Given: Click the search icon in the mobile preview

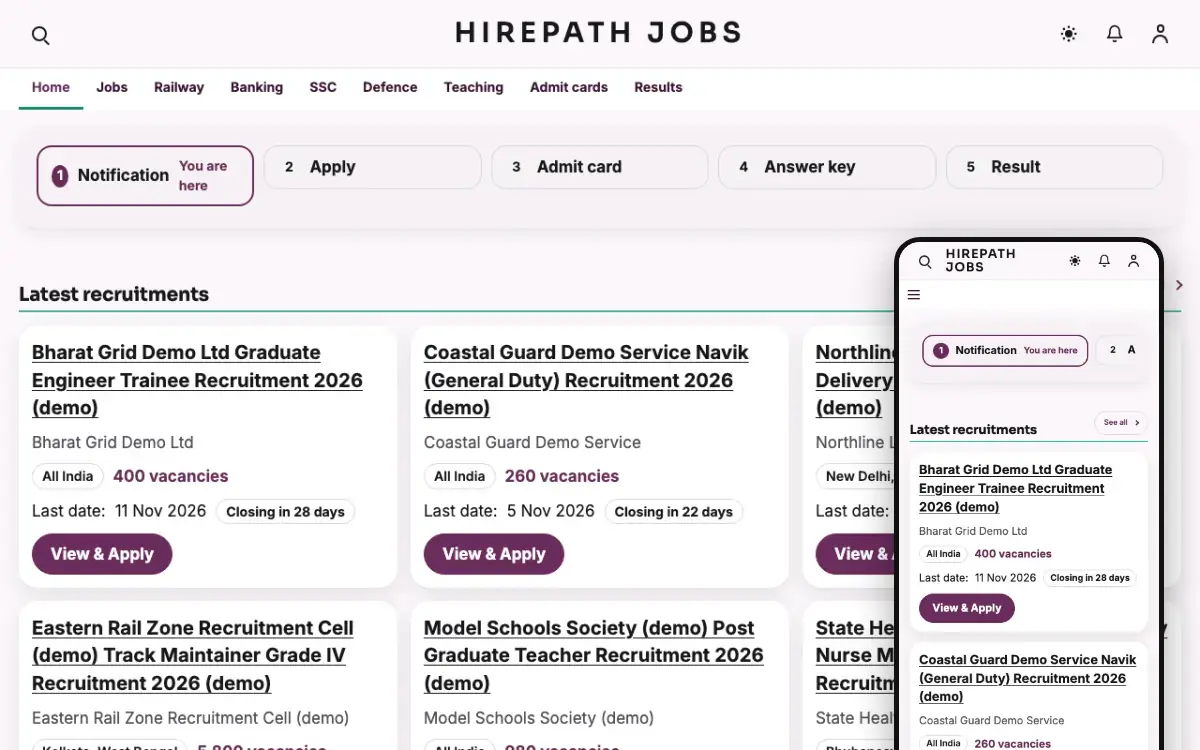Looking at the screenshot, I should (925, 261).
